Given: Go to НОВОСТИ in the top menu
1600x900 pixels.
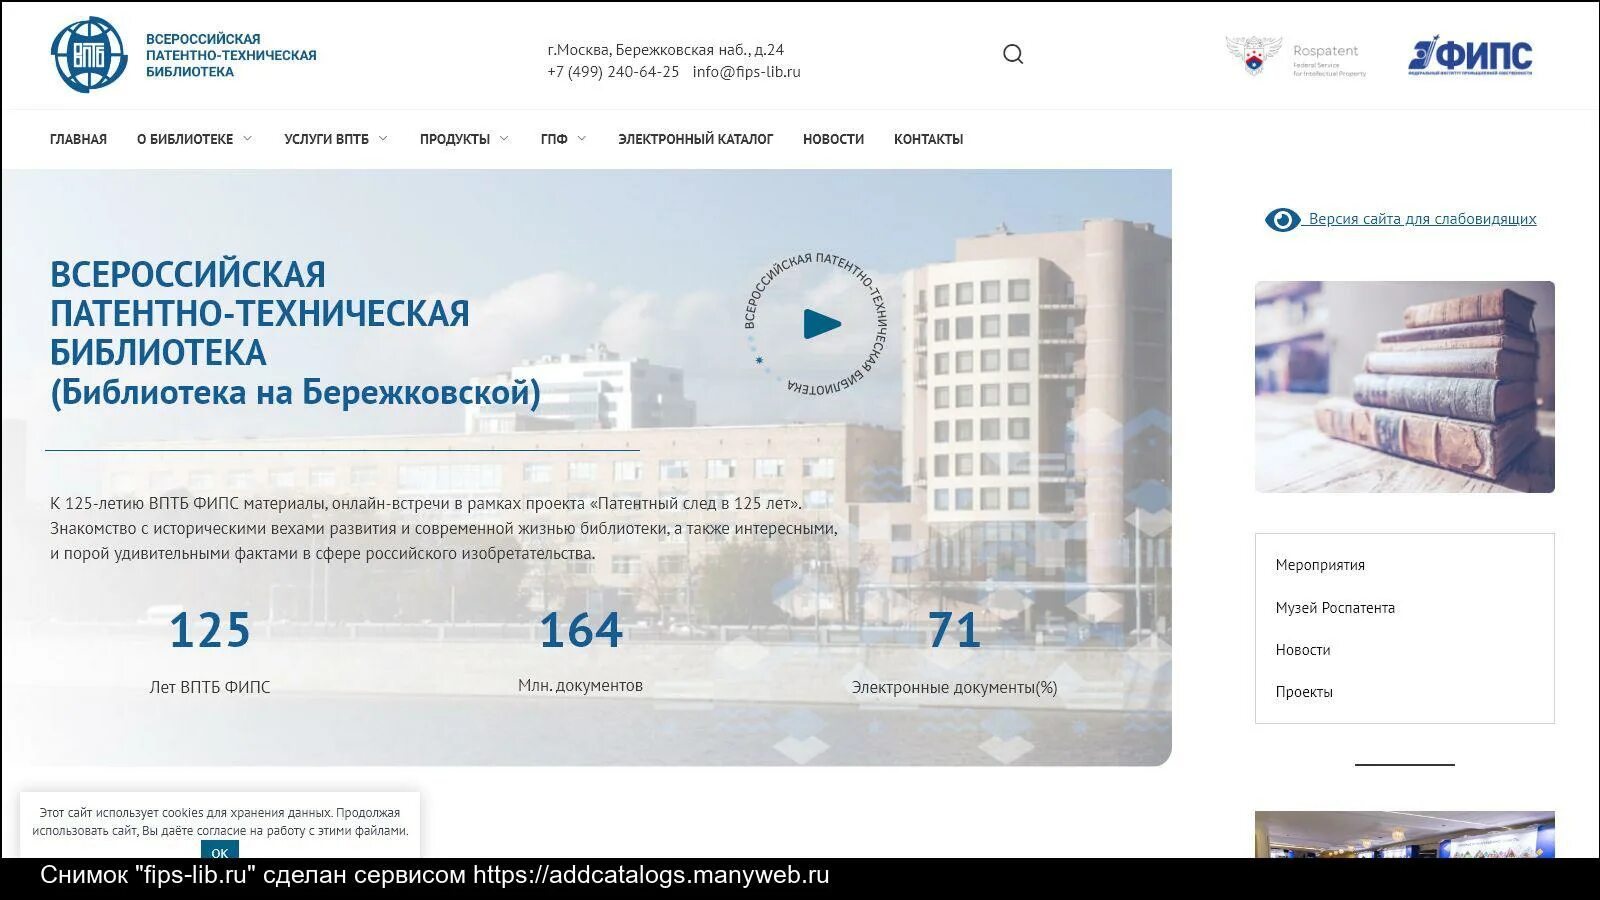Looking at the screenshot, I should (x=833, y=139).
